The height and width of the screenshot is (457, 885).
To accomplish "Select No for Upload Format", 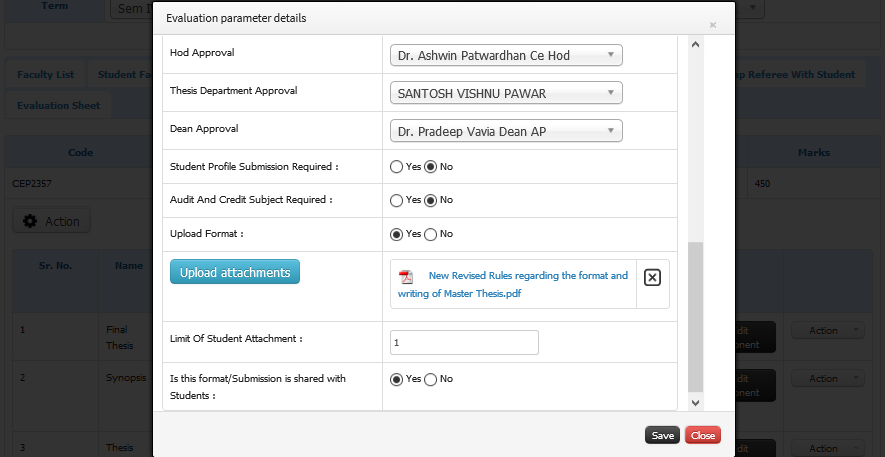I will (431, 234).
